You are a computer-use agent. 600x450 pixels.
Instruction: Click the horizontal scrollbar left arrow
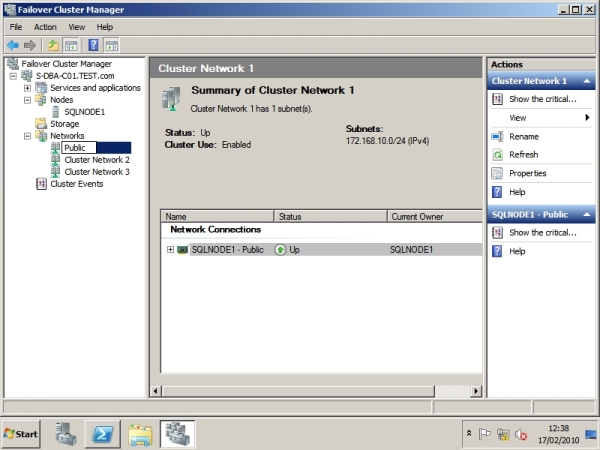coord(155,391)
